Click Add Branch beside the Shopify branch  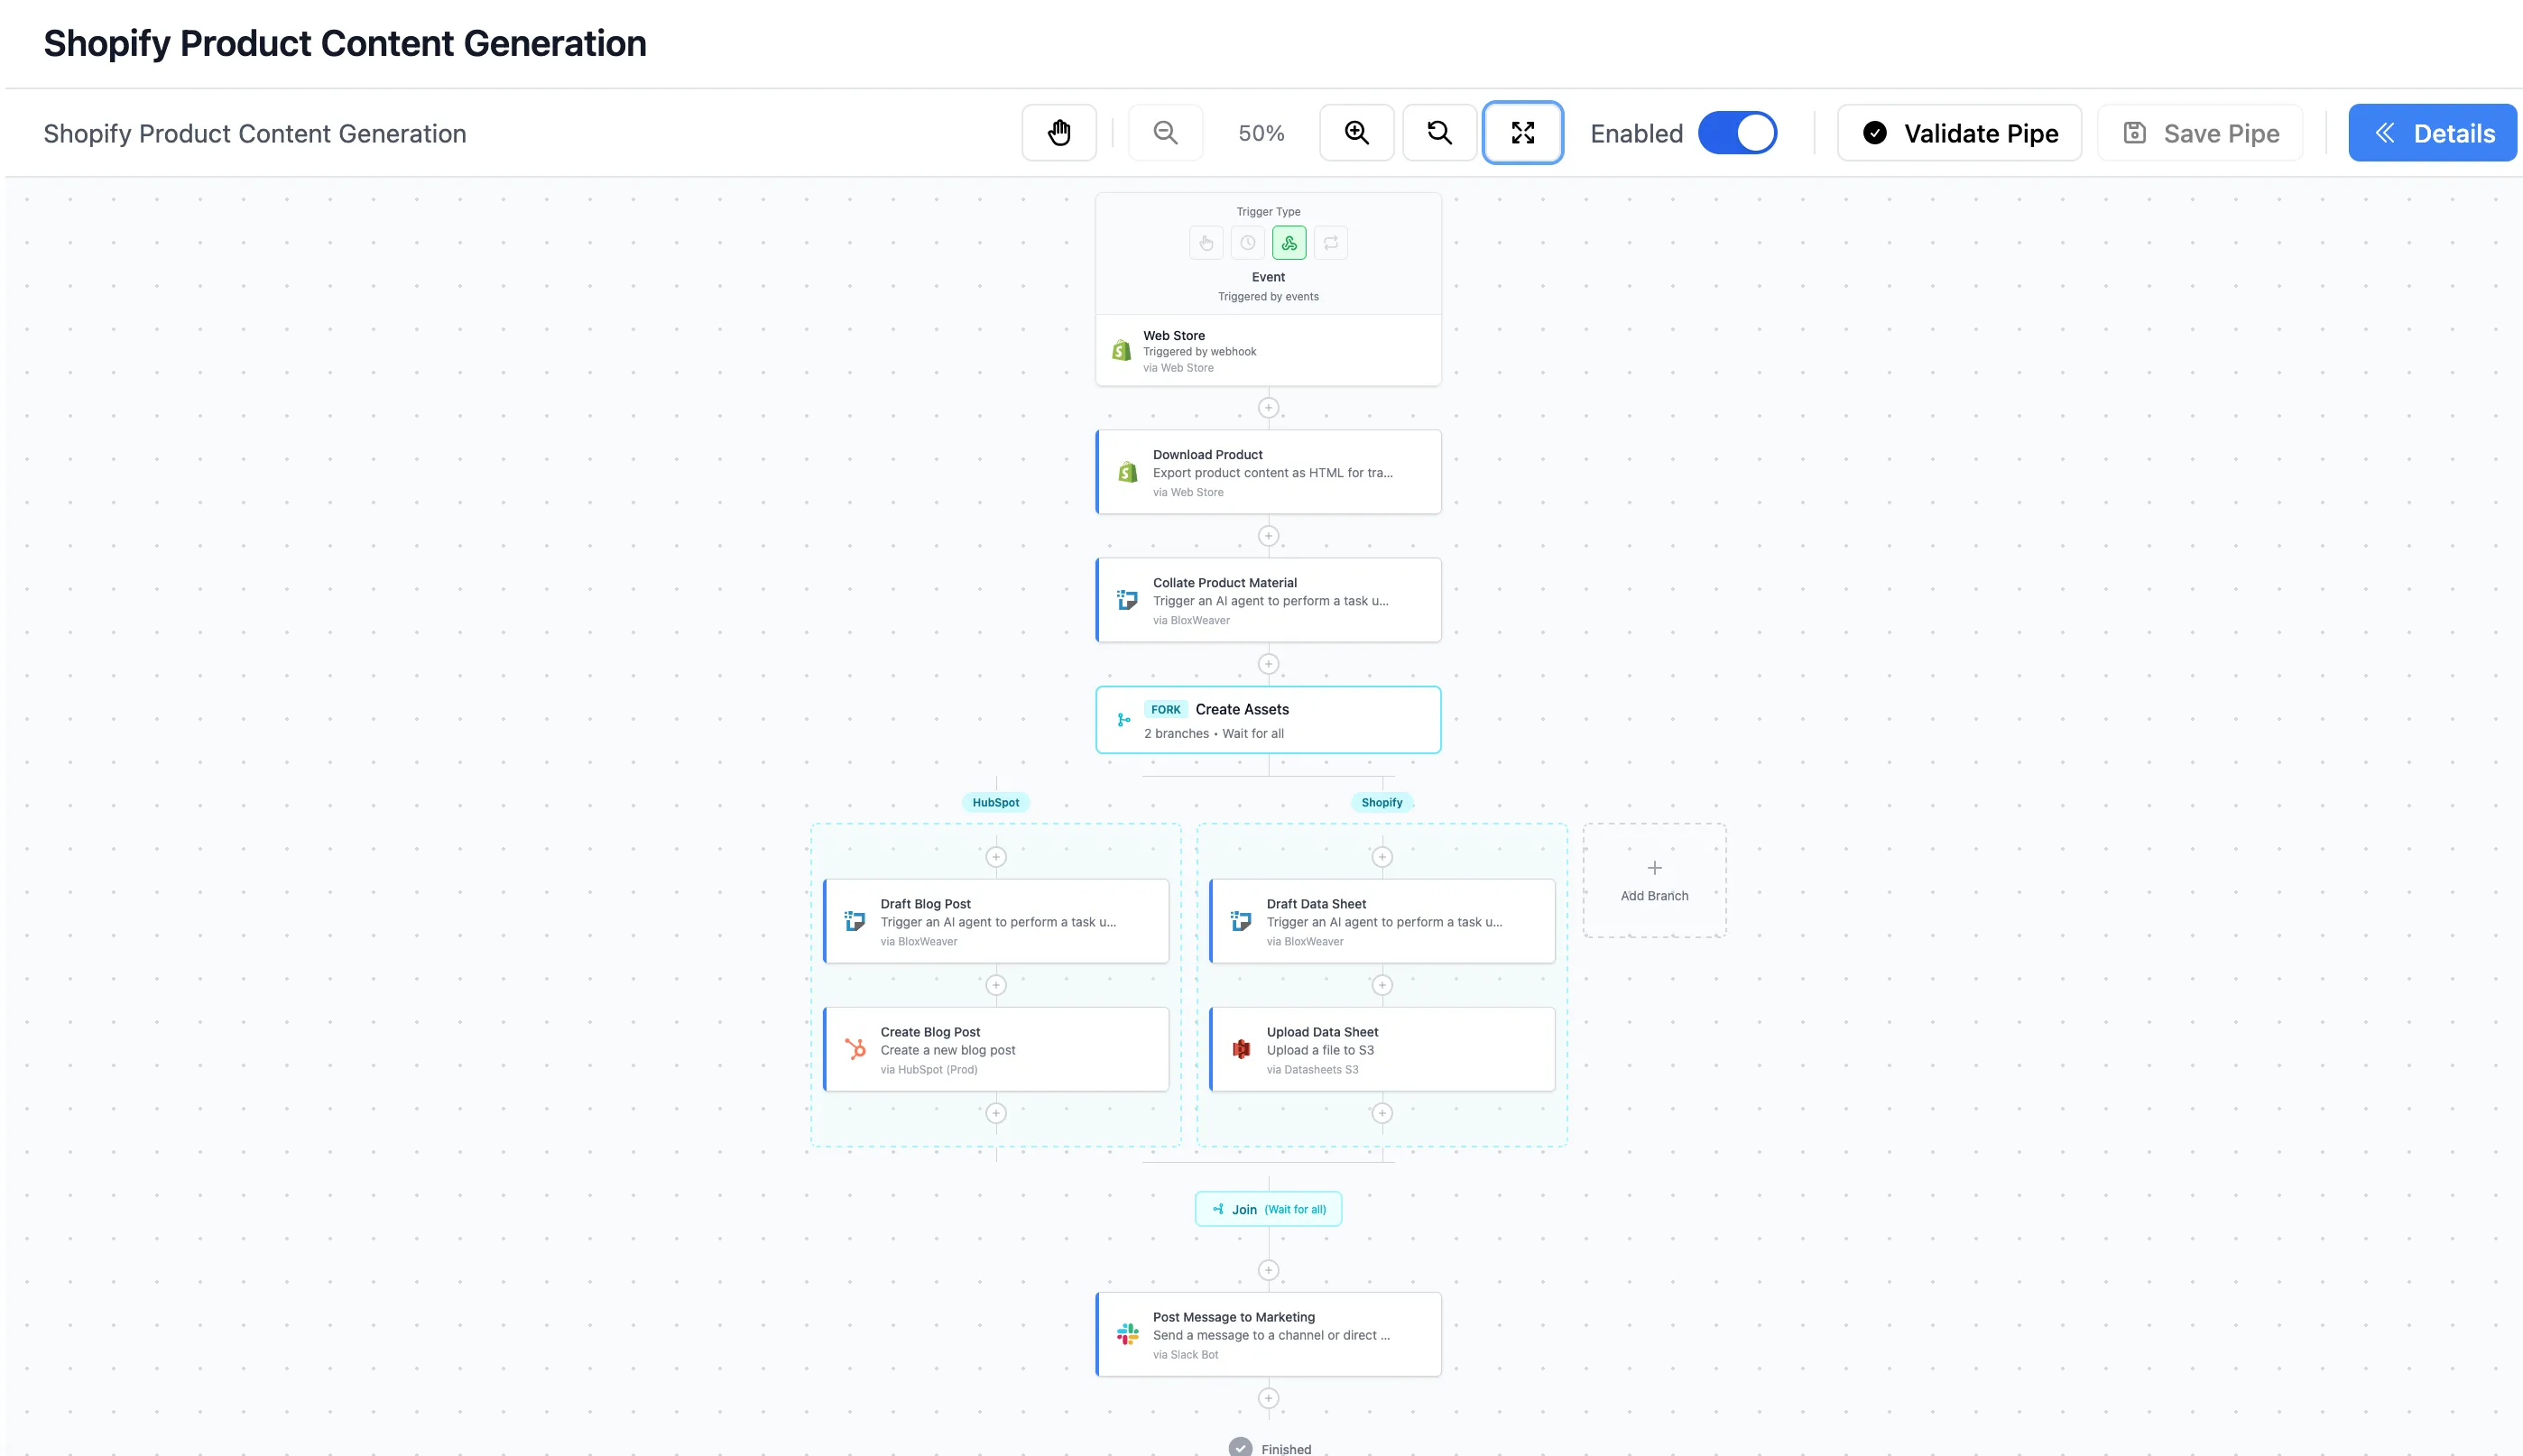click(1654, 880)
